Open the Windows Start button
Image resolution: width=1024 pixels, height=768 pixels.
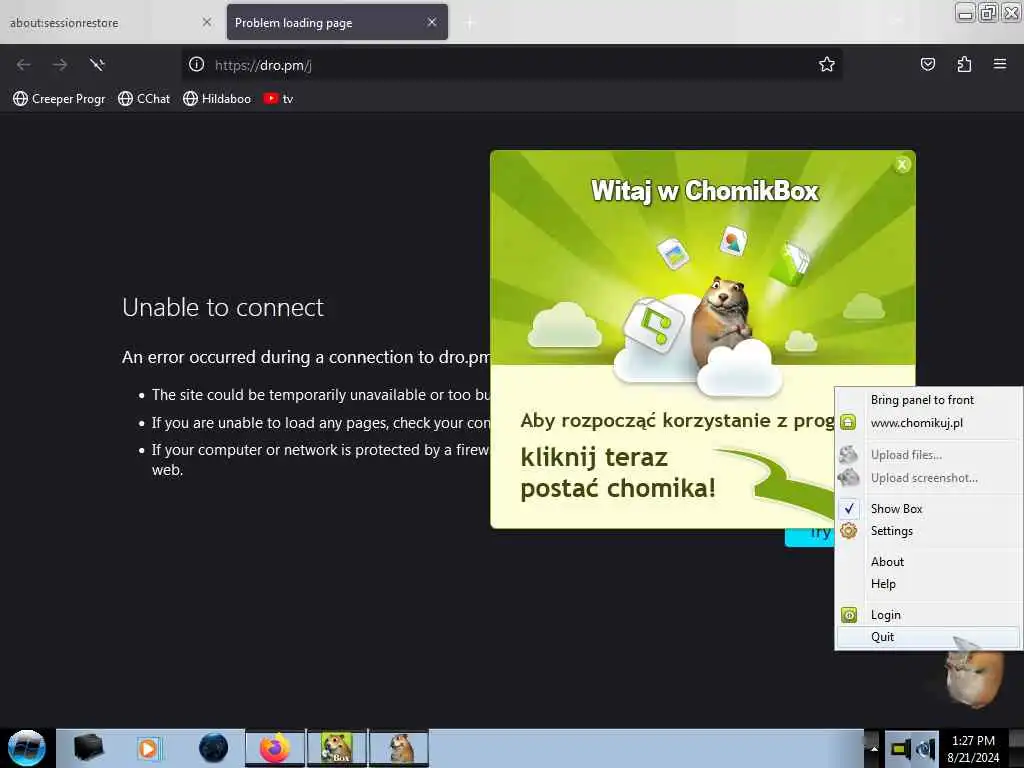pos(27,748)
